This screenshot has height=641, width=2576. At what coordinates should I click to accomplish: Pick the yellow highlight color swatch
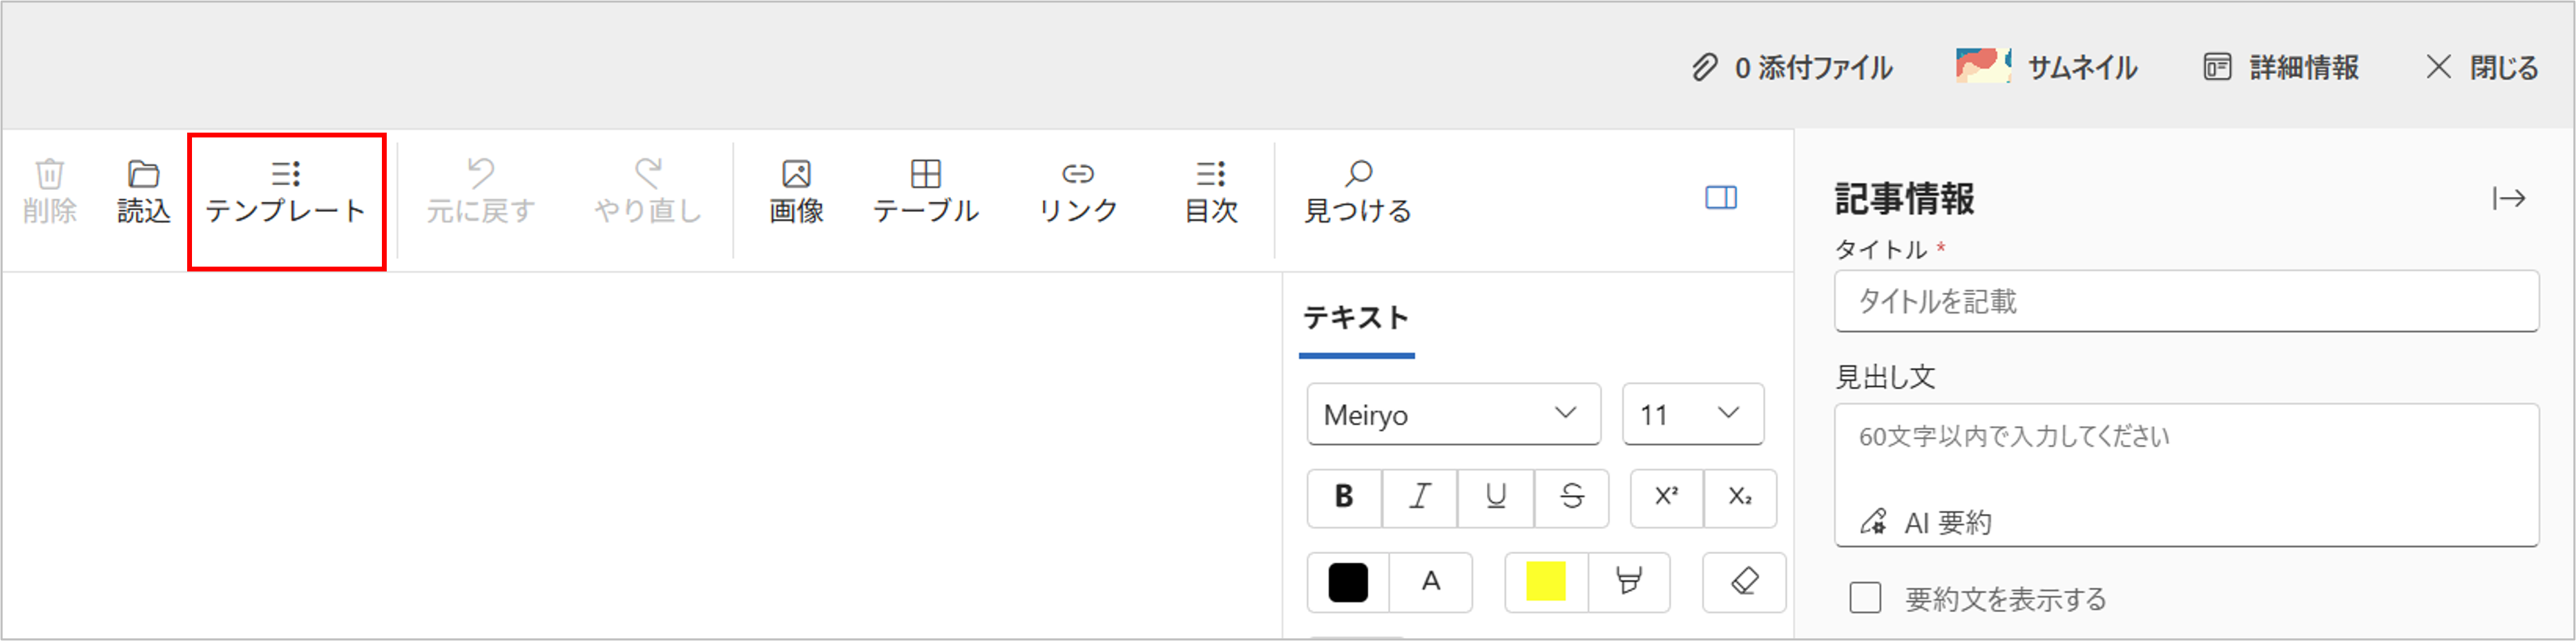(x=1545, y=582)
